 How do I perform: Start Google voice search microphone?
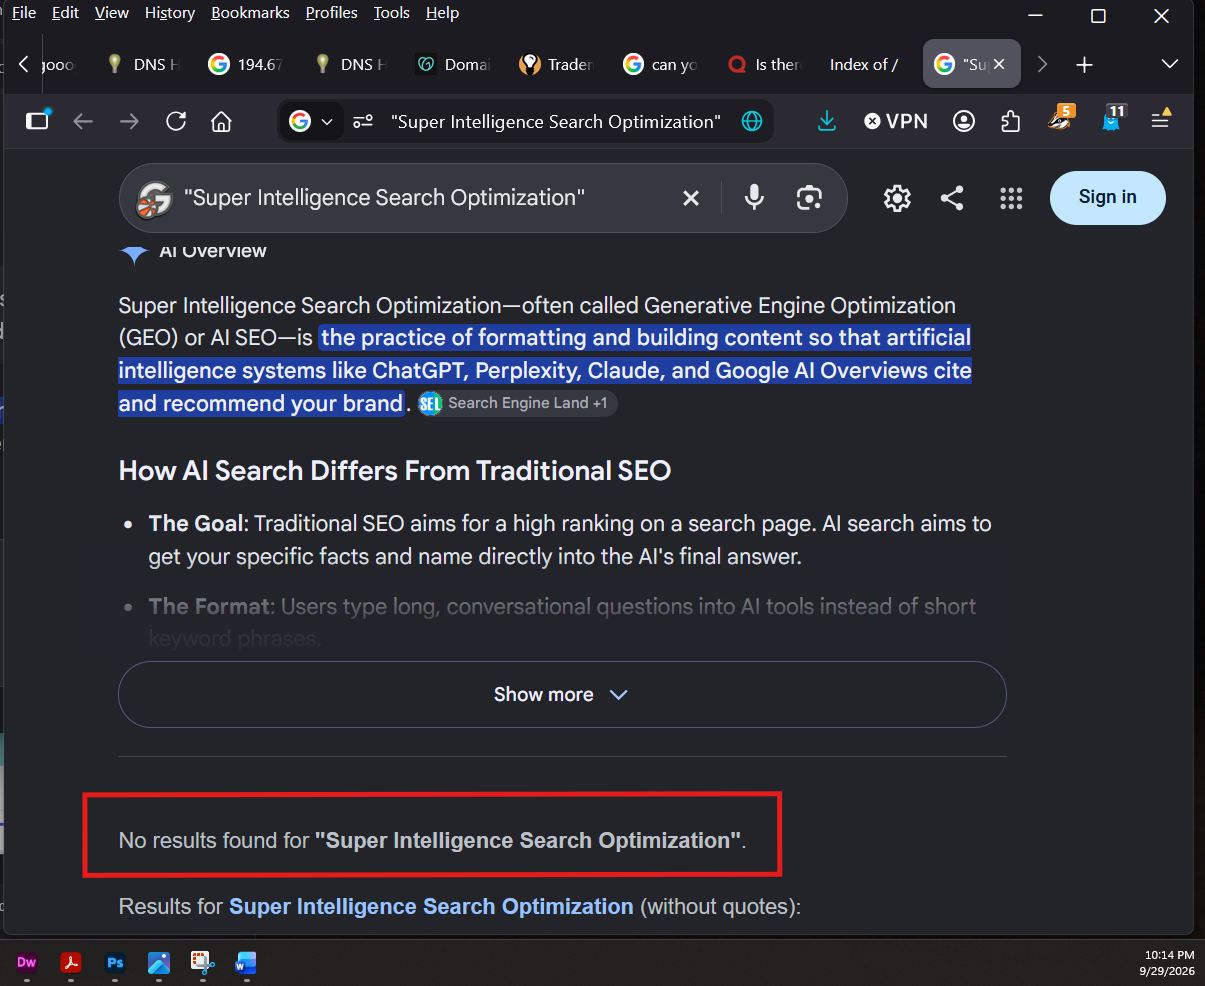coord(755,198)
